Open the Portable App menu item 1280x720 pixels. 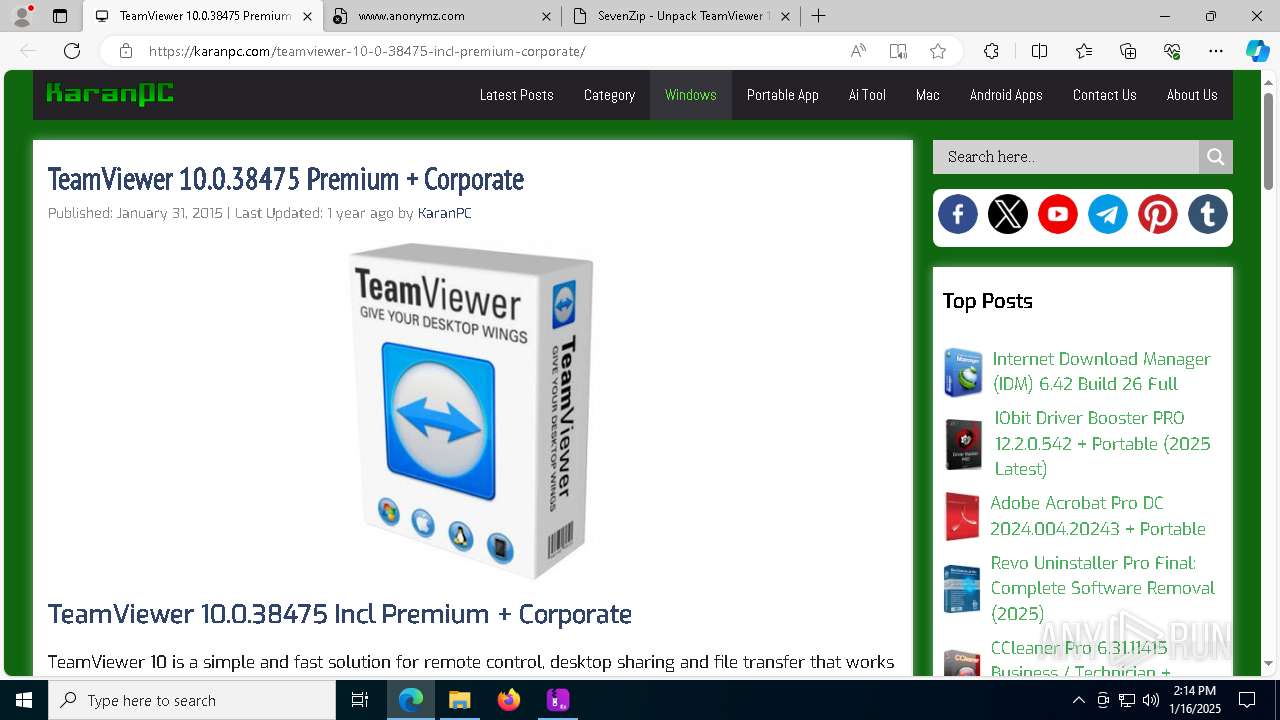783,95
